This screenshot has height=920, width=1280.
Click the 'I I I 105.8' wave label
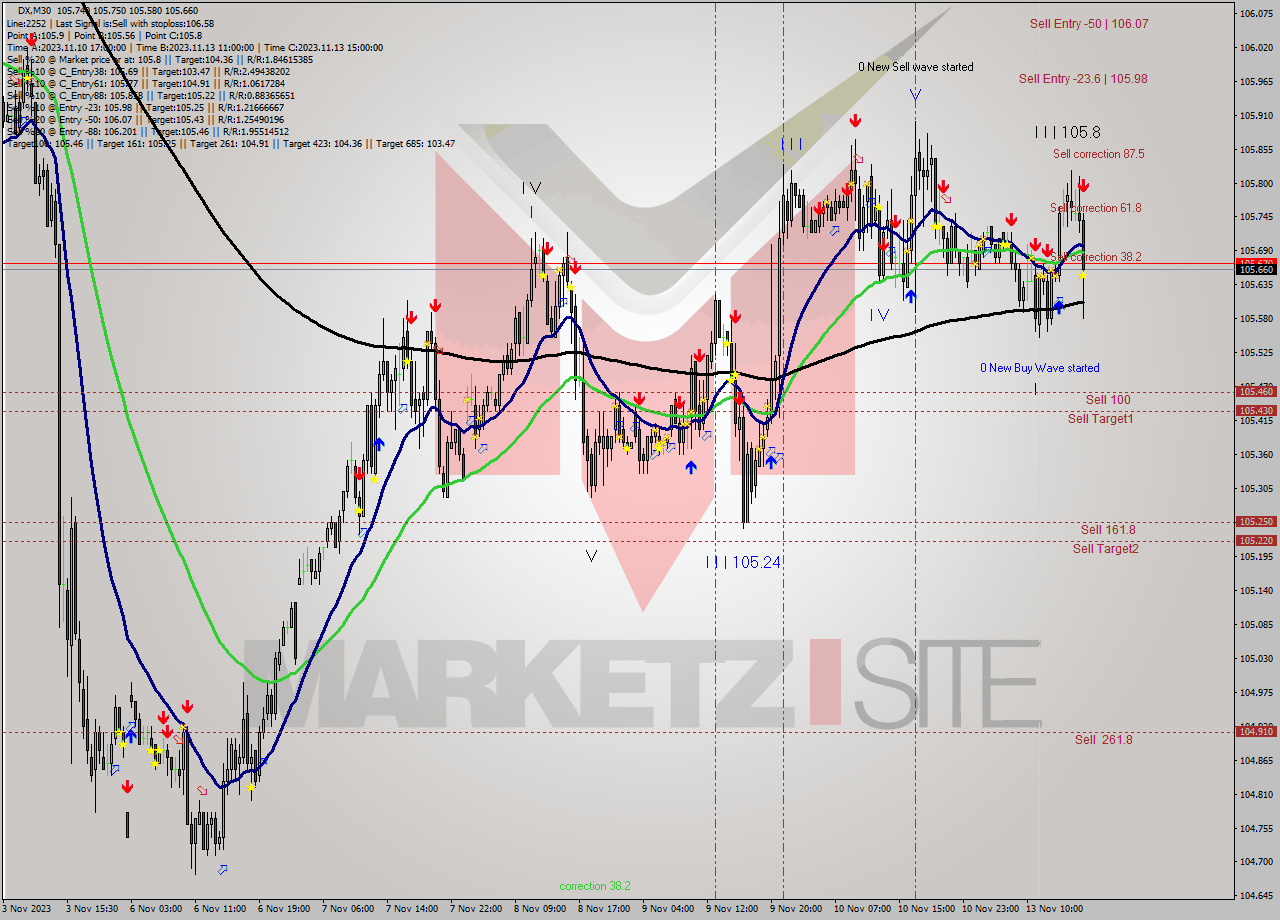(1068, 131)
